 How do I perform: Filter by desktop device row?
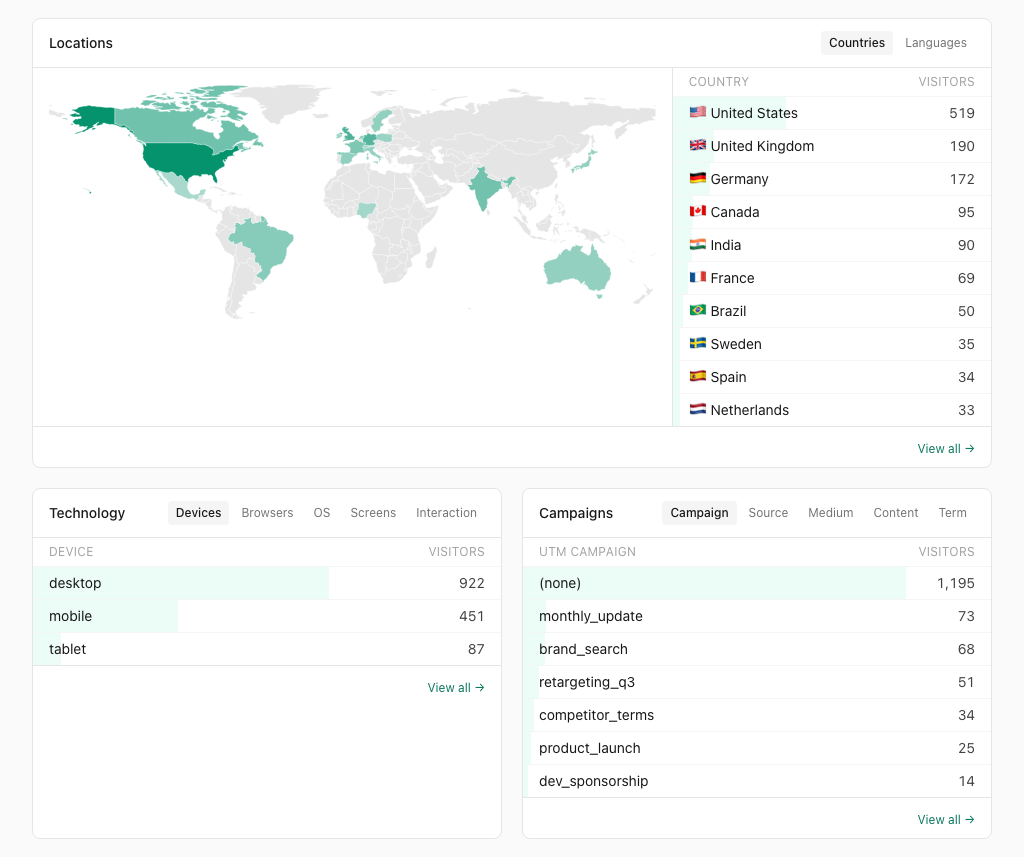click(x=267, y=583)
